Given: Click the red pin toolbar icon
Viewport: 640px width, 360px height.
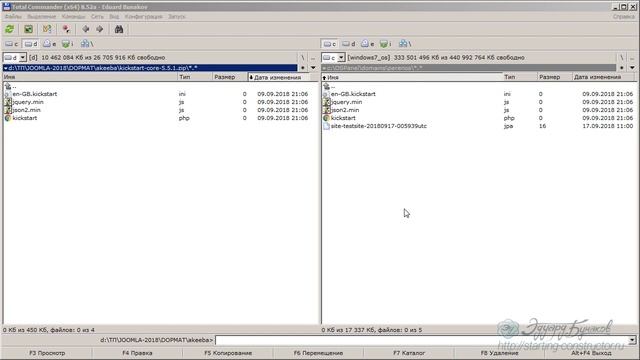Looking at the screenshot, I should click(x=66, y=29).
